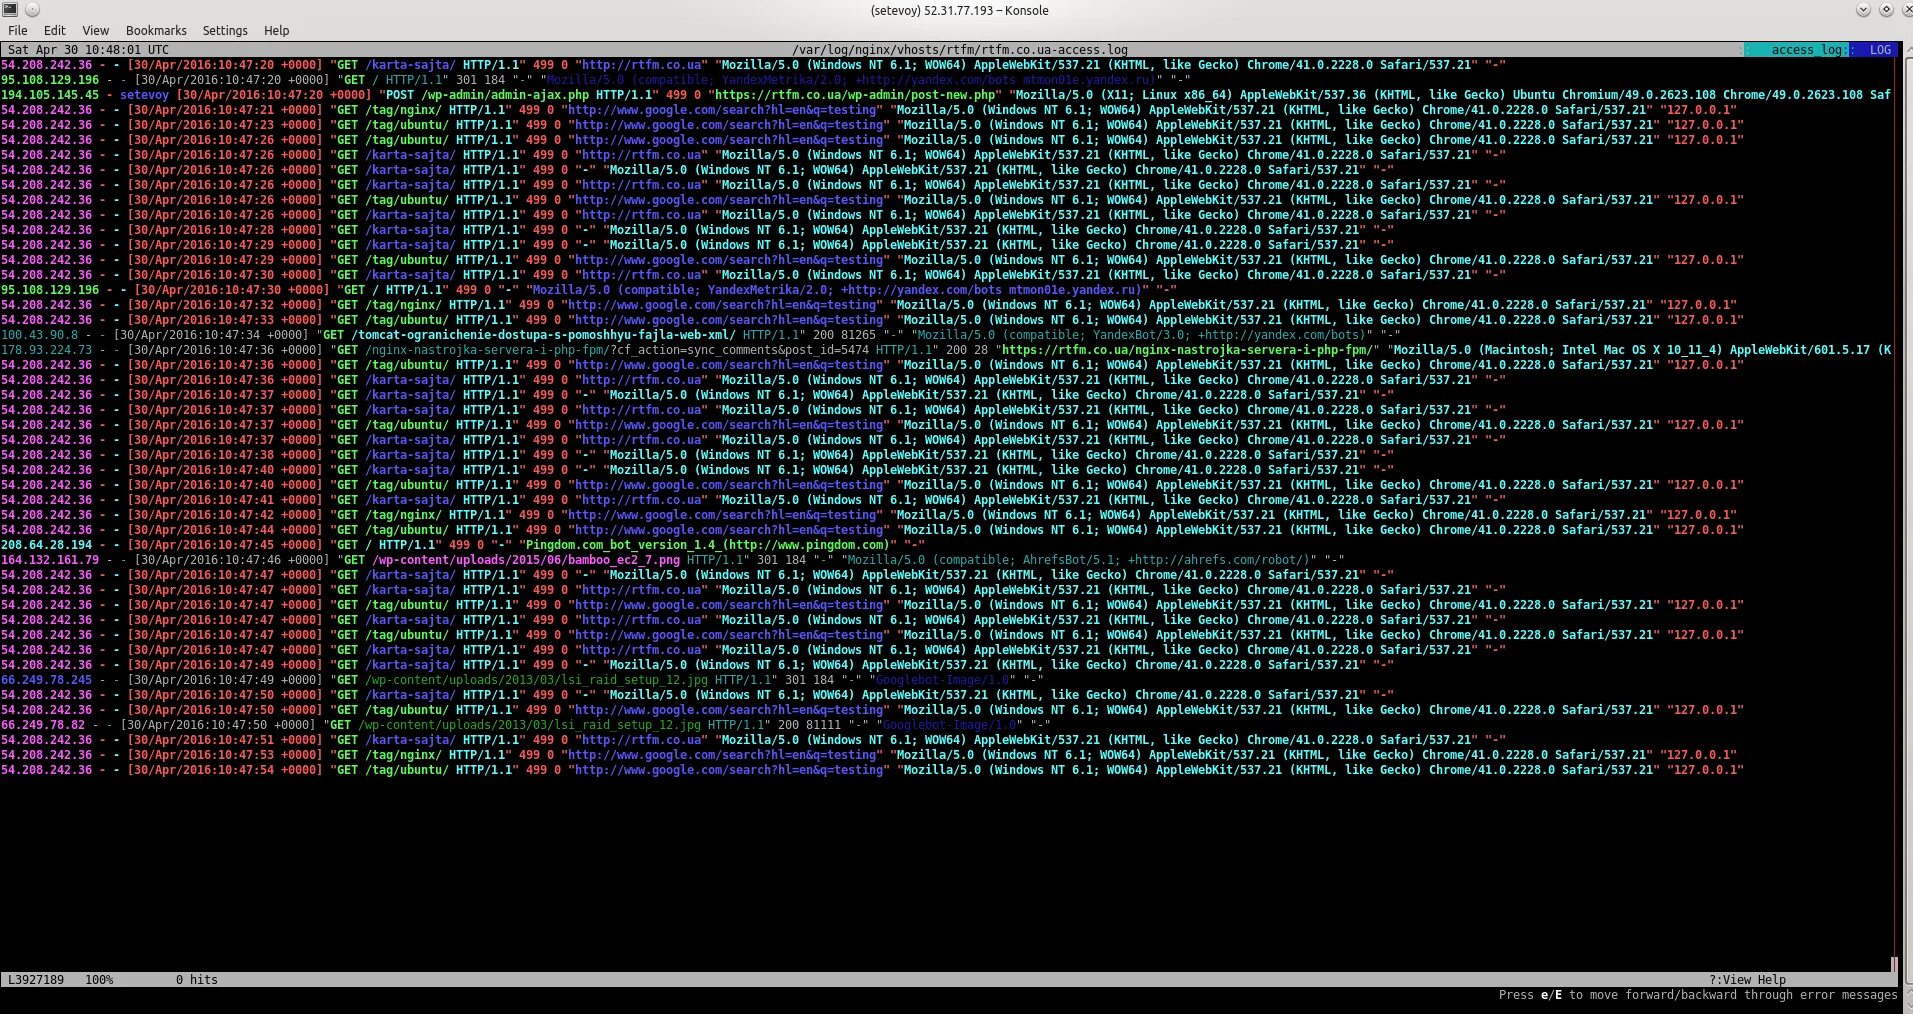Select the /karta-sajta/ request at 10:47:51

pyautogui.click(x=753, y=740)
